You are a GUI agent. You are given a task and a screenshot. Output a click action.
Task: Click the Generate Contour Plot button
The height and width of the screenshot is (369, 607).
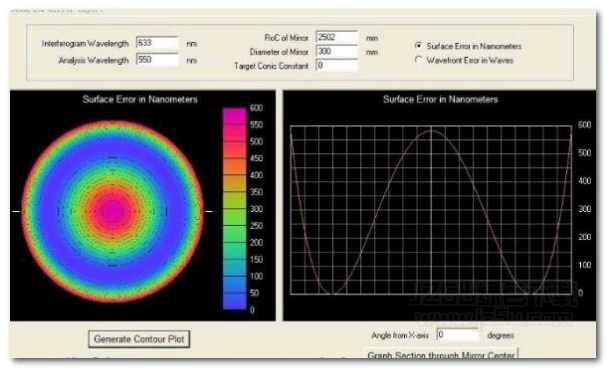point(139,339)
